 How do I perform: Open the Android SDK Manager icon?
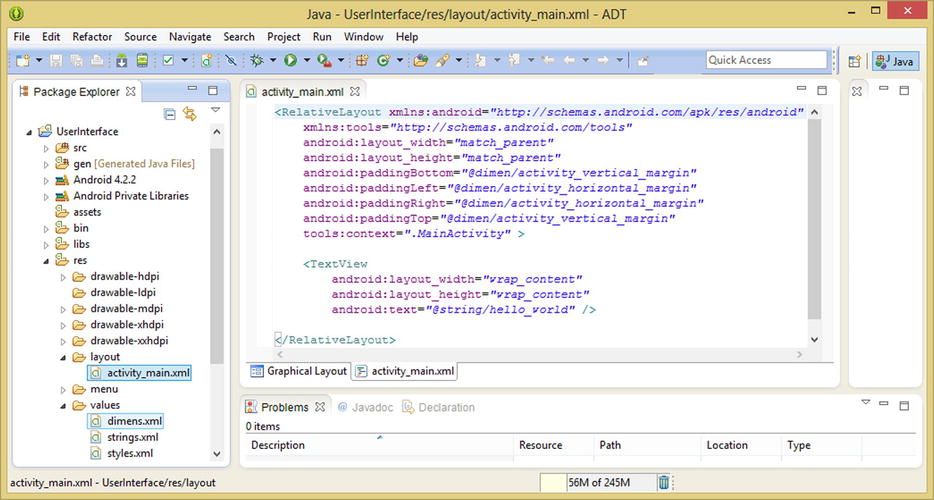click(122, 60)
